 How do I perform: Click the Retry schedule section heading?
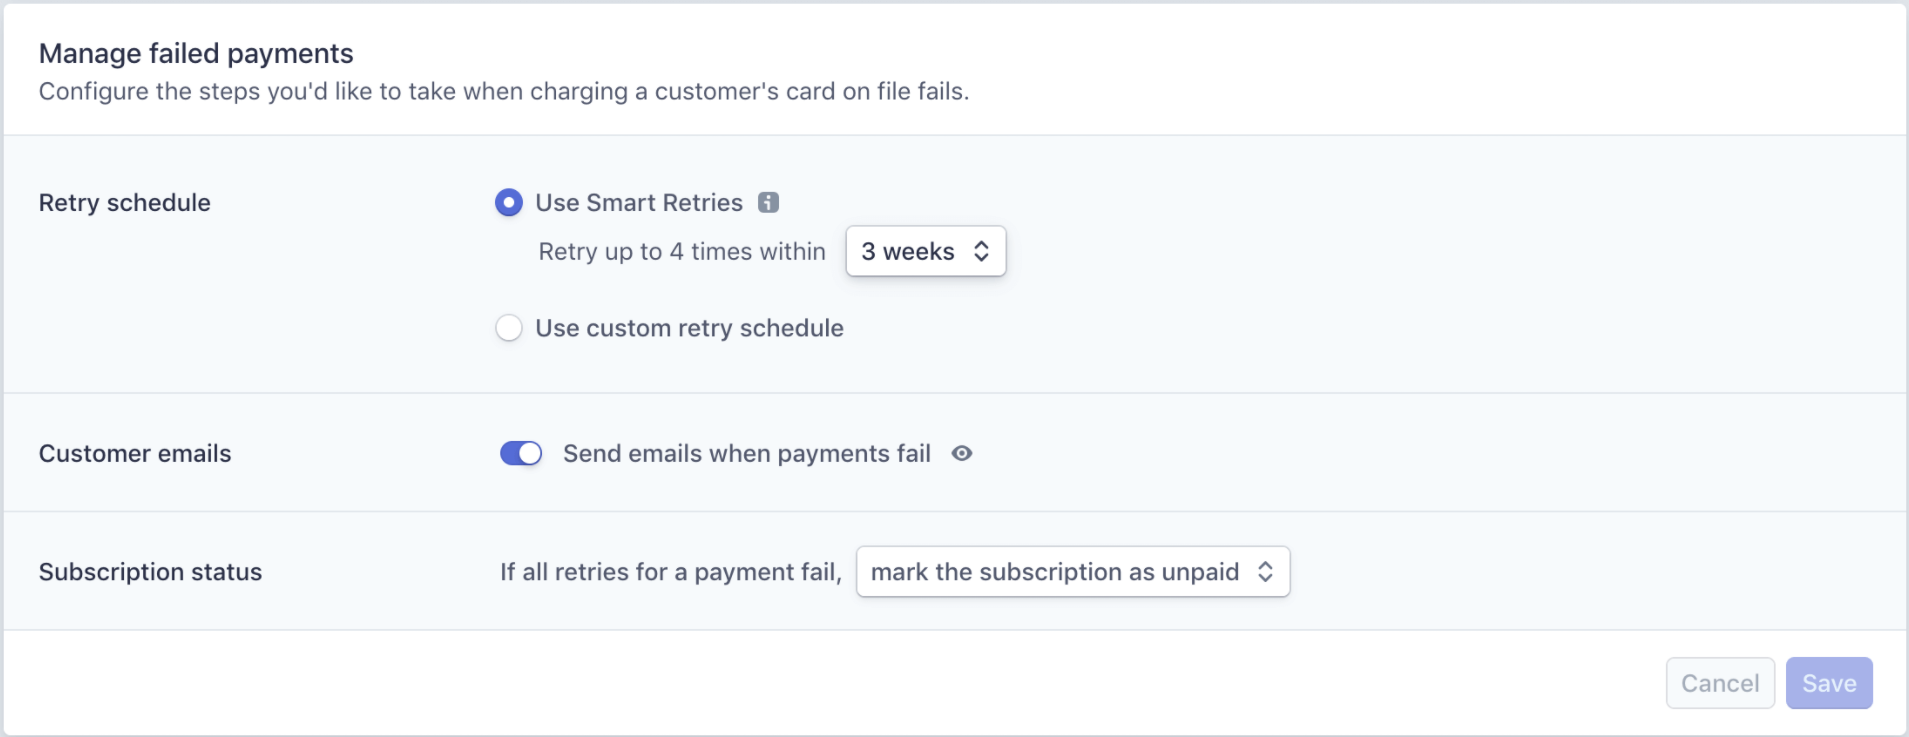pos(125,202)
